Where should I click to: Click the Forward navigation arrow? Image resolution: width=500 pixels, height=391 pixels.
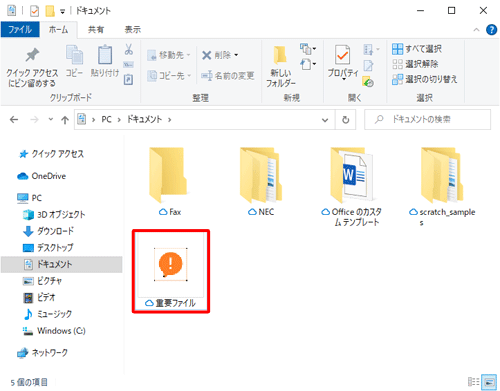click(x=34, y=119)
